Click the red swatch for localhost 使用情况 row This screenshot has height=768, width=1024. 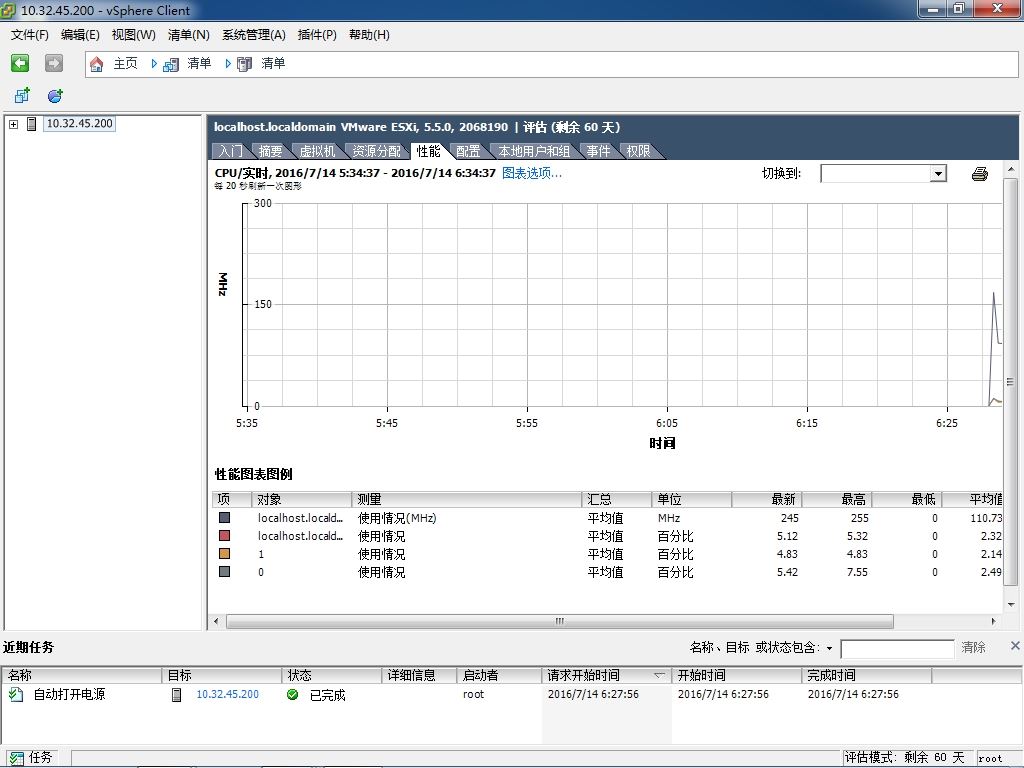(225, 536)
